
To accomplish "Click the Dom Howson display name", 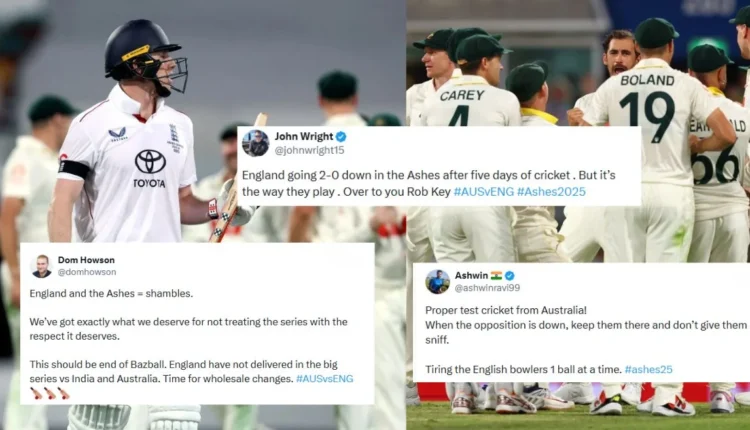I will tap(86, 260).
